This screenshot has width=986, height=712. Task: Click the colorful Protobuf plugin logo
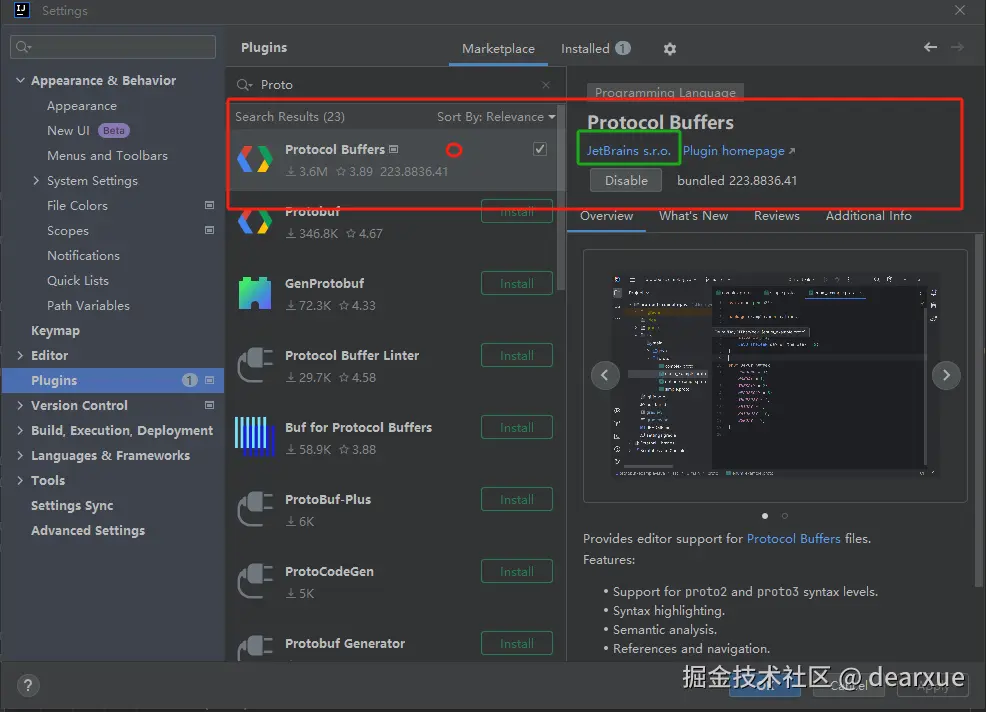(254, 221)
